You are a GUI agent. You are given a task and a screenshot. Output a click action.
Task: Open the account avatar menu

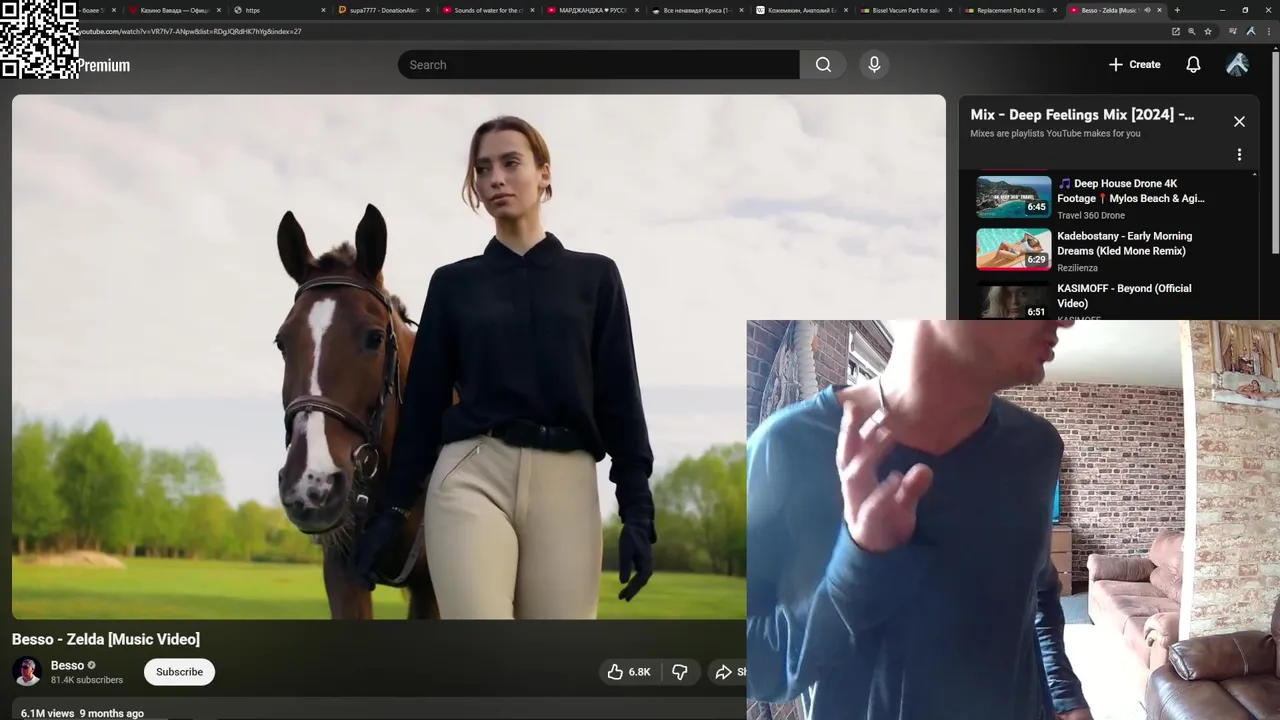click(1237, 65)
